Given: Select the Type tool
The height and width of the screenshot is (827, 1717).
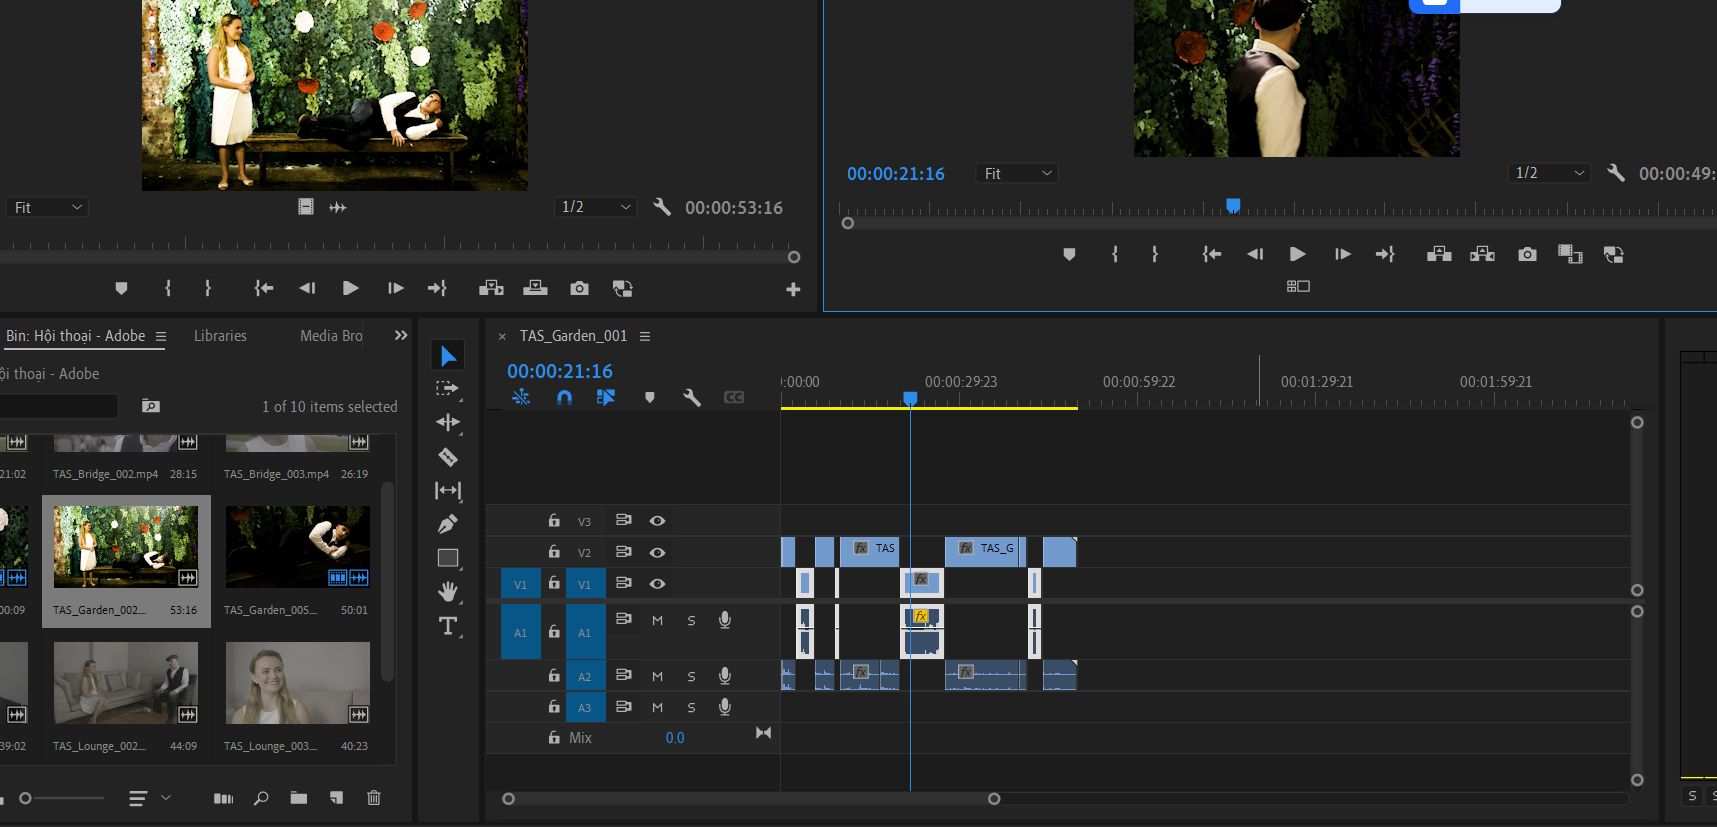Looking at the screenshot, I should (x=448, y=627).
